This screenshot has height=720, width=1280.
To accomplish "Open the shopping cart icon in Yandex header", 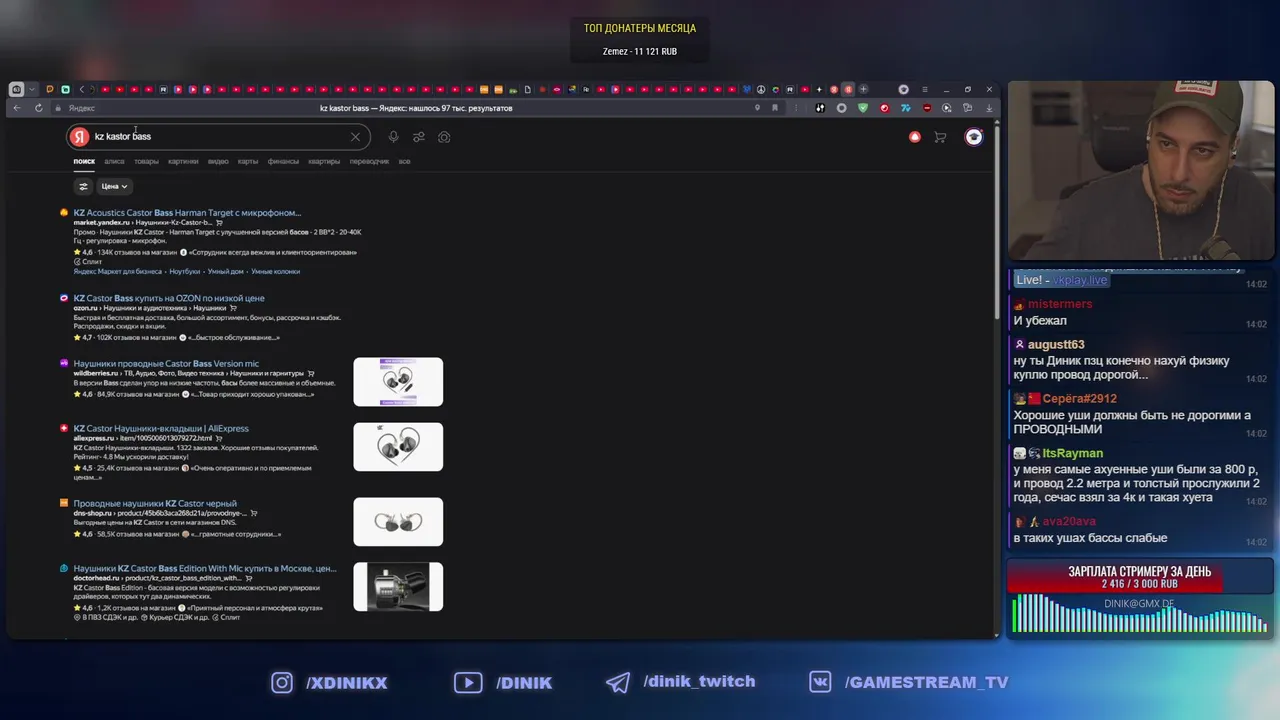I will tap(940, 137).
